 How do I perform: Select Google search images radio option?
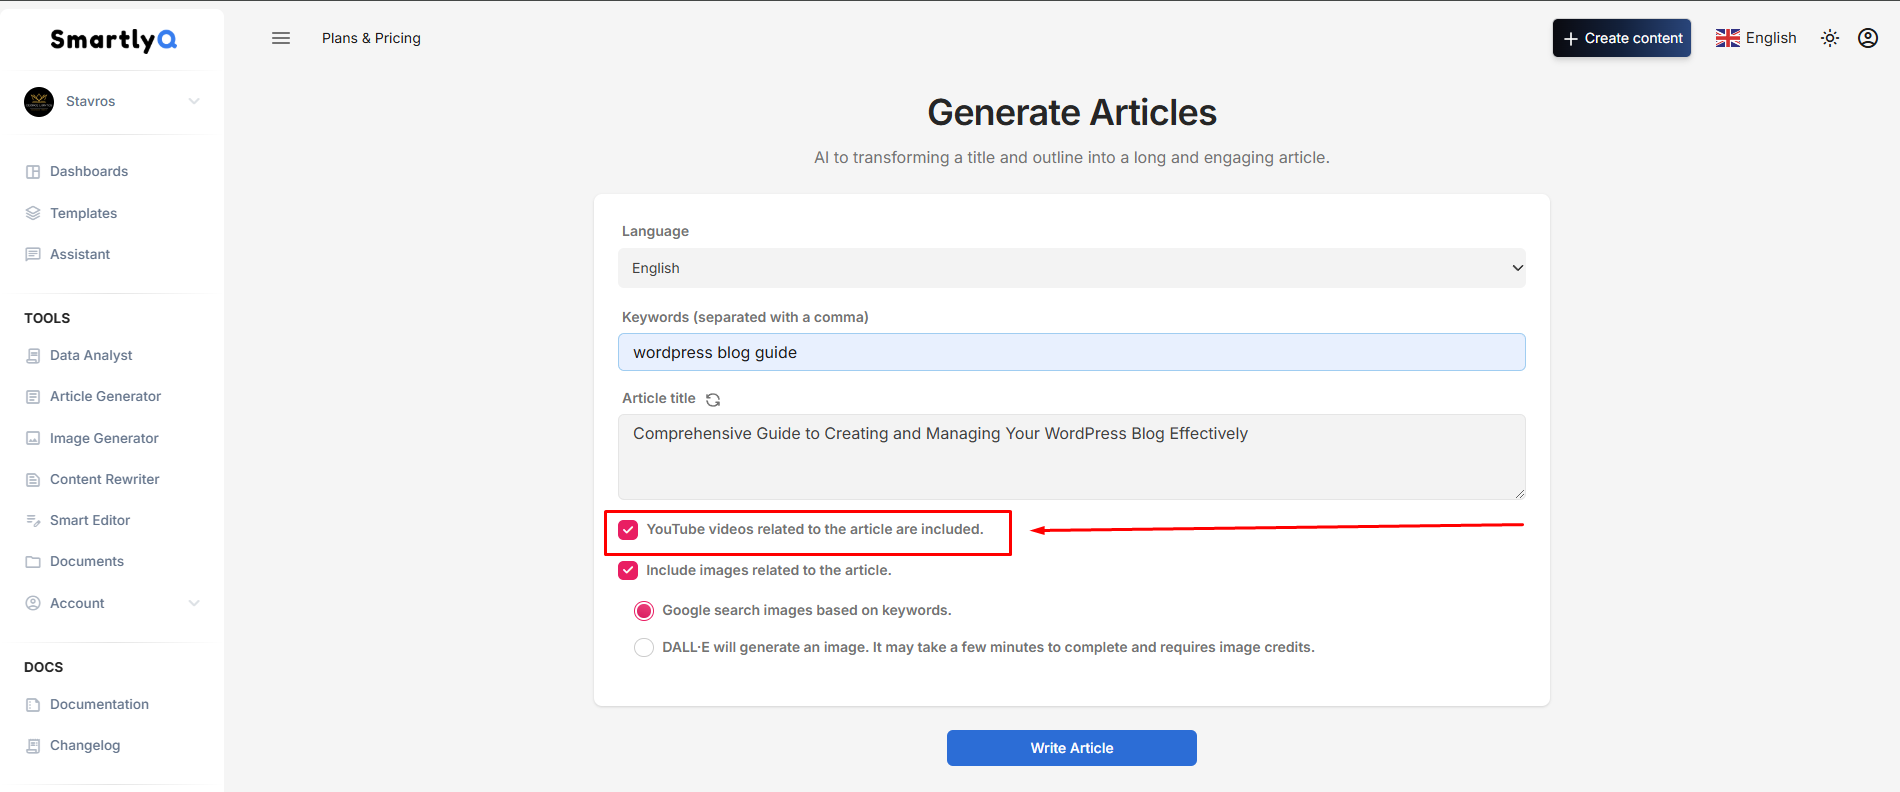tap(644, 611)
